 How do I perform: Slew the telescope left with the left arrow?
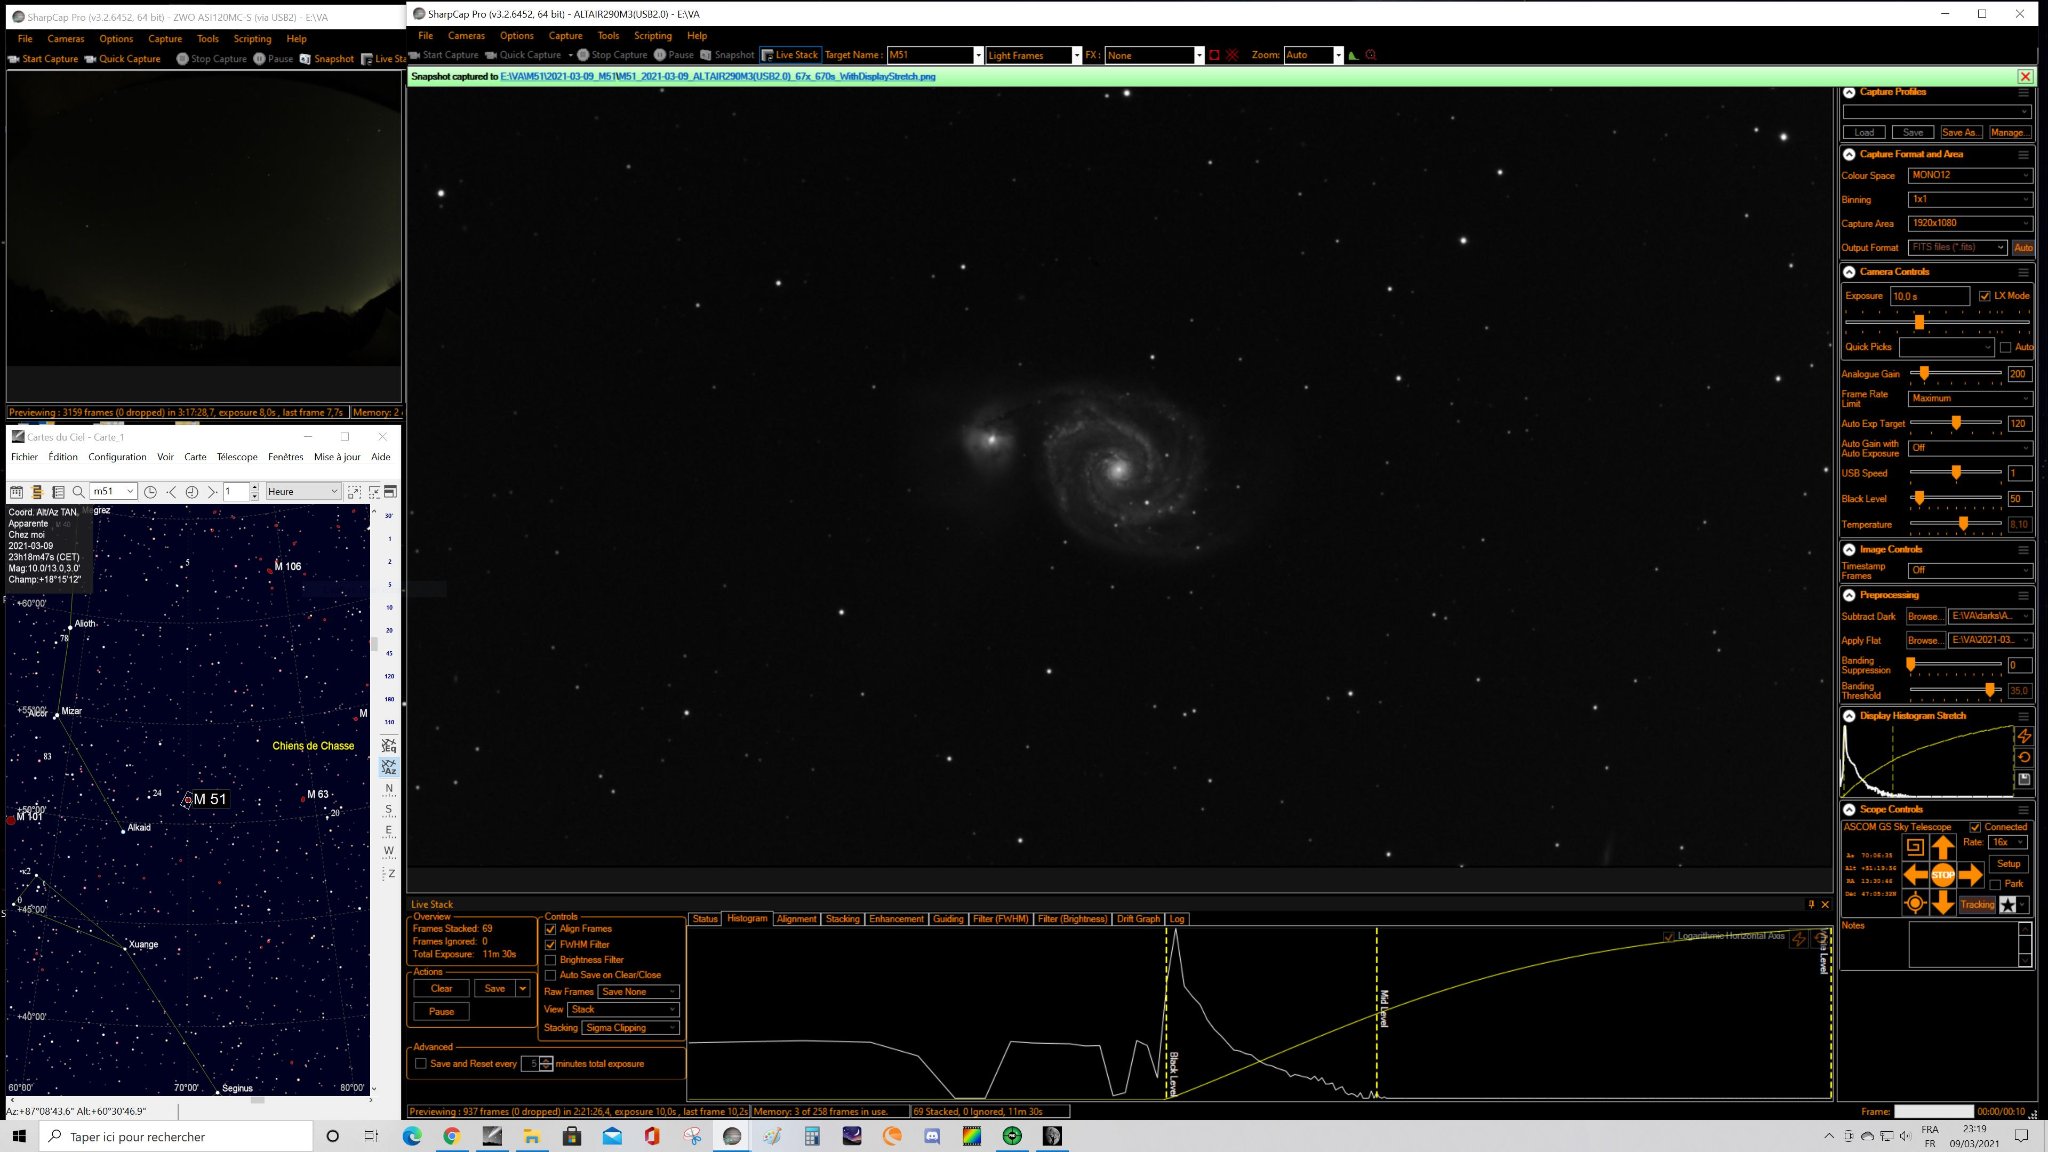click(x=1915, y=875)
